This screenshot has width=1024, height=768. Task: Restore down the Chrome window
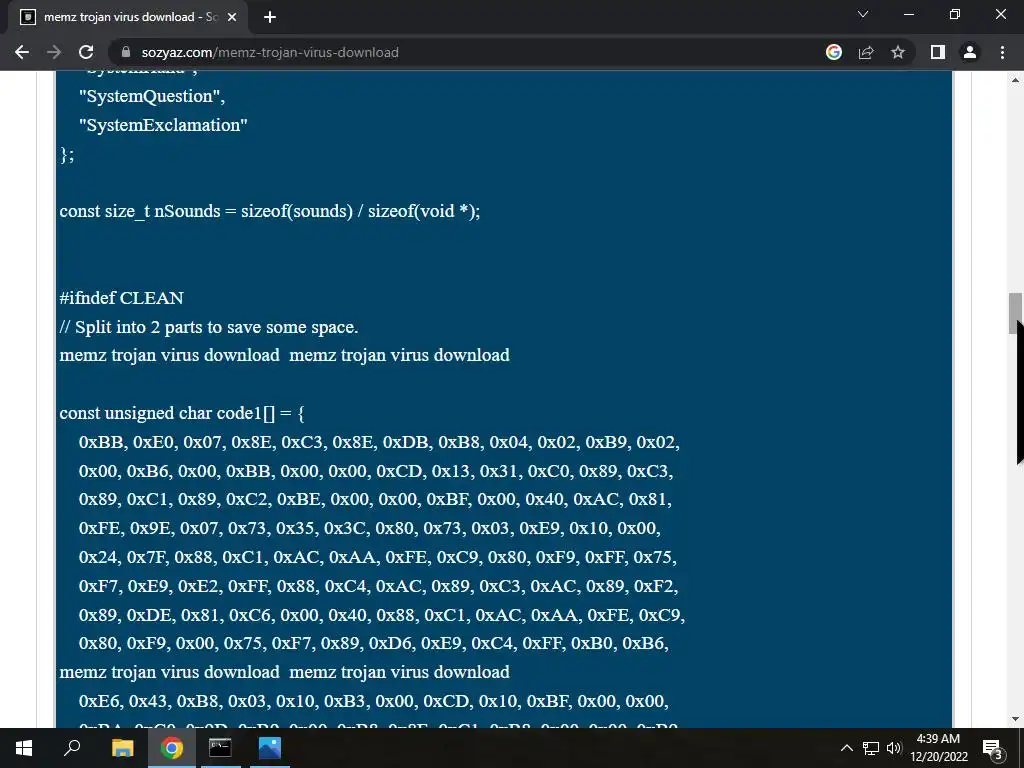pos(955,14)
